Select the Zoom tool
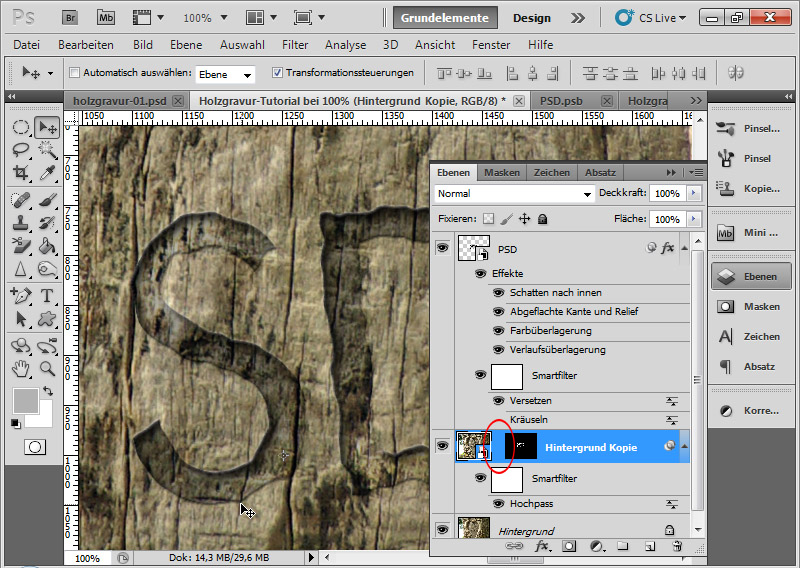The image size is (800, 568). click(x=47, y=368)
